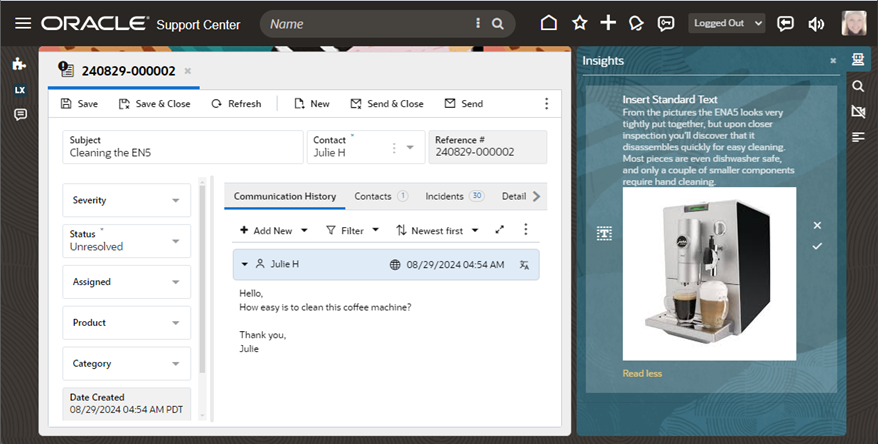878x444 pixels.
Task: Click the translate icon on Julie H message
Action: (524, 265)
